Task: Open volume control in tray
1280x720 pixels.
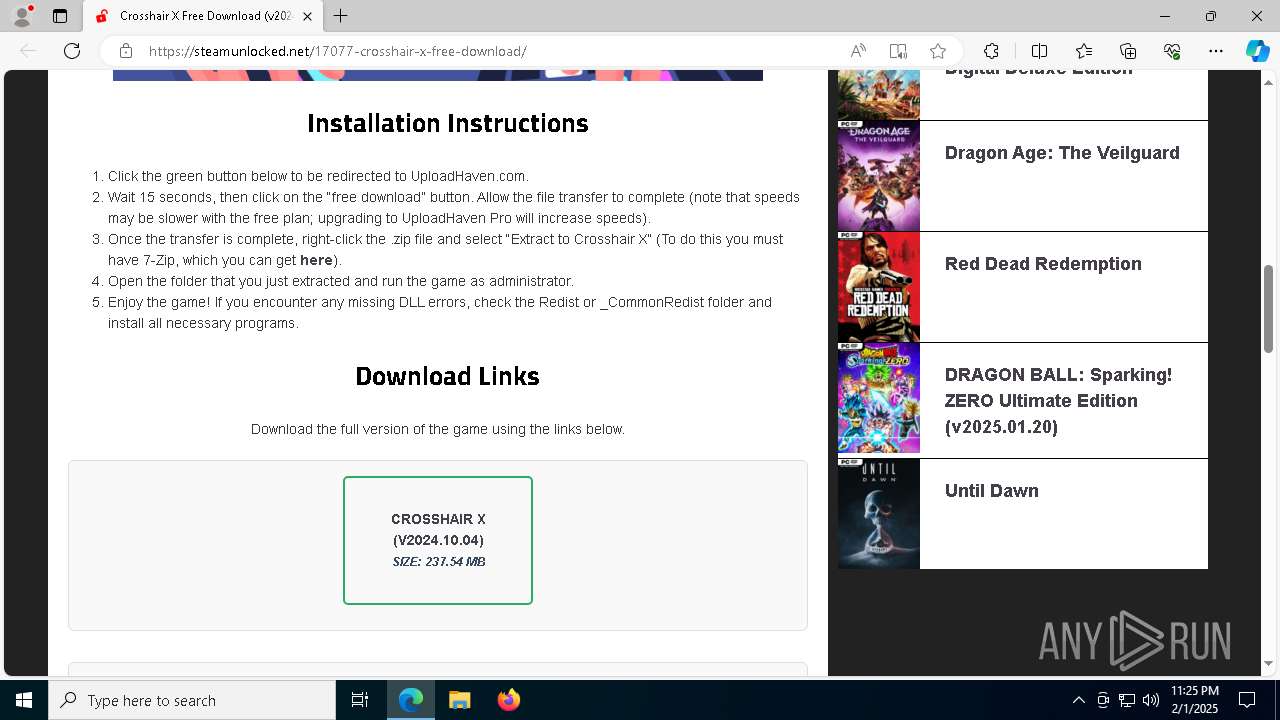Action: [1150, 700]
